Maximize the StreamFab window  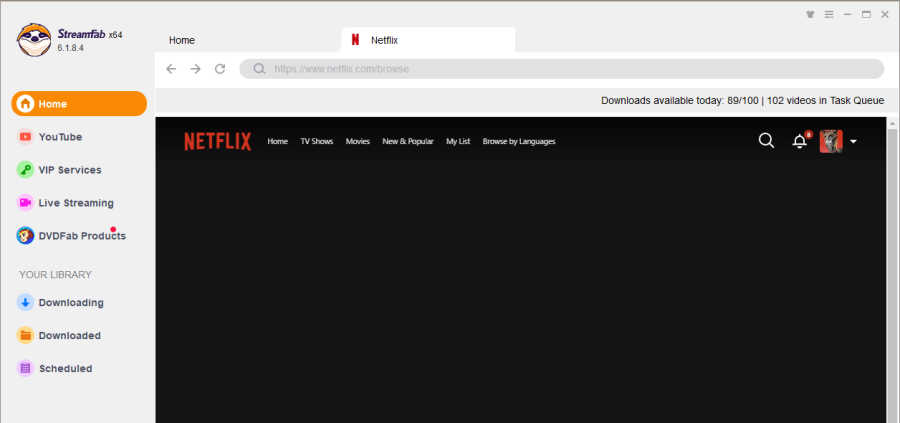(x=866, y=15)
